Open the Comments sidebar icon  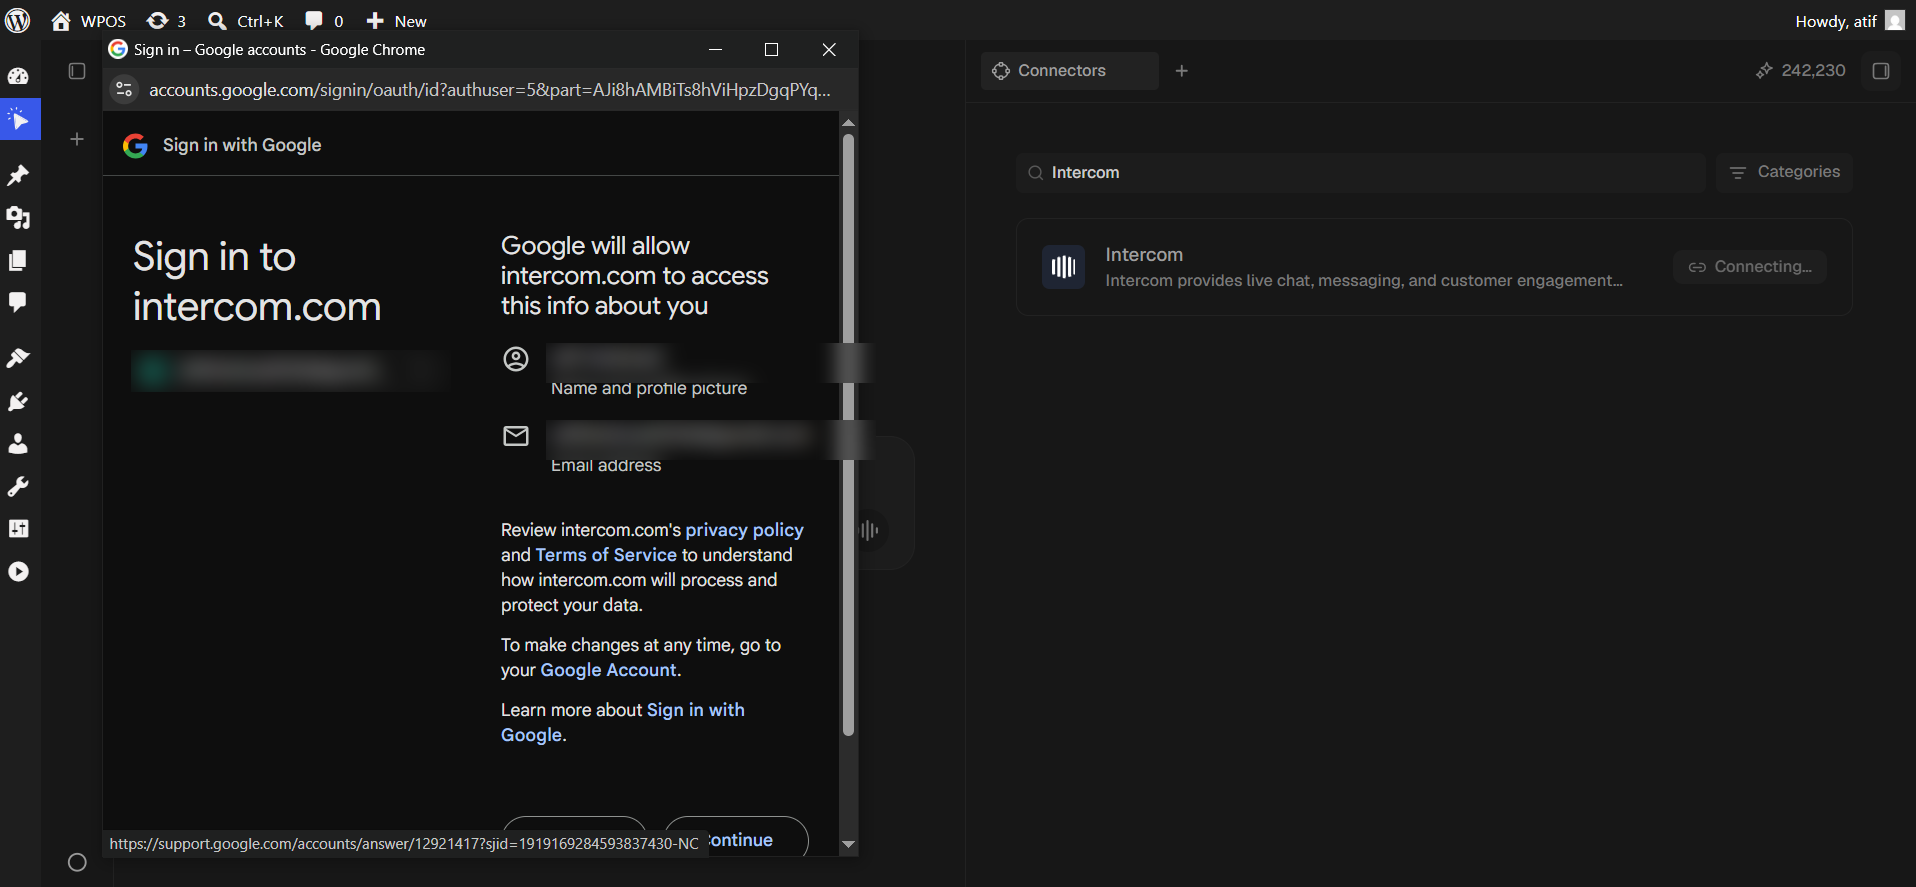(18, 302)
